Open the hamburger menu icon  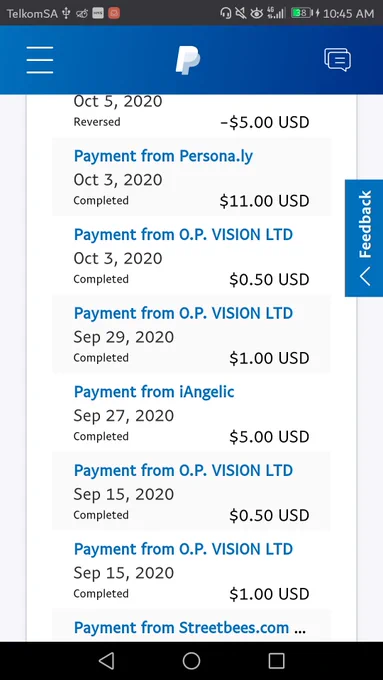39,60
